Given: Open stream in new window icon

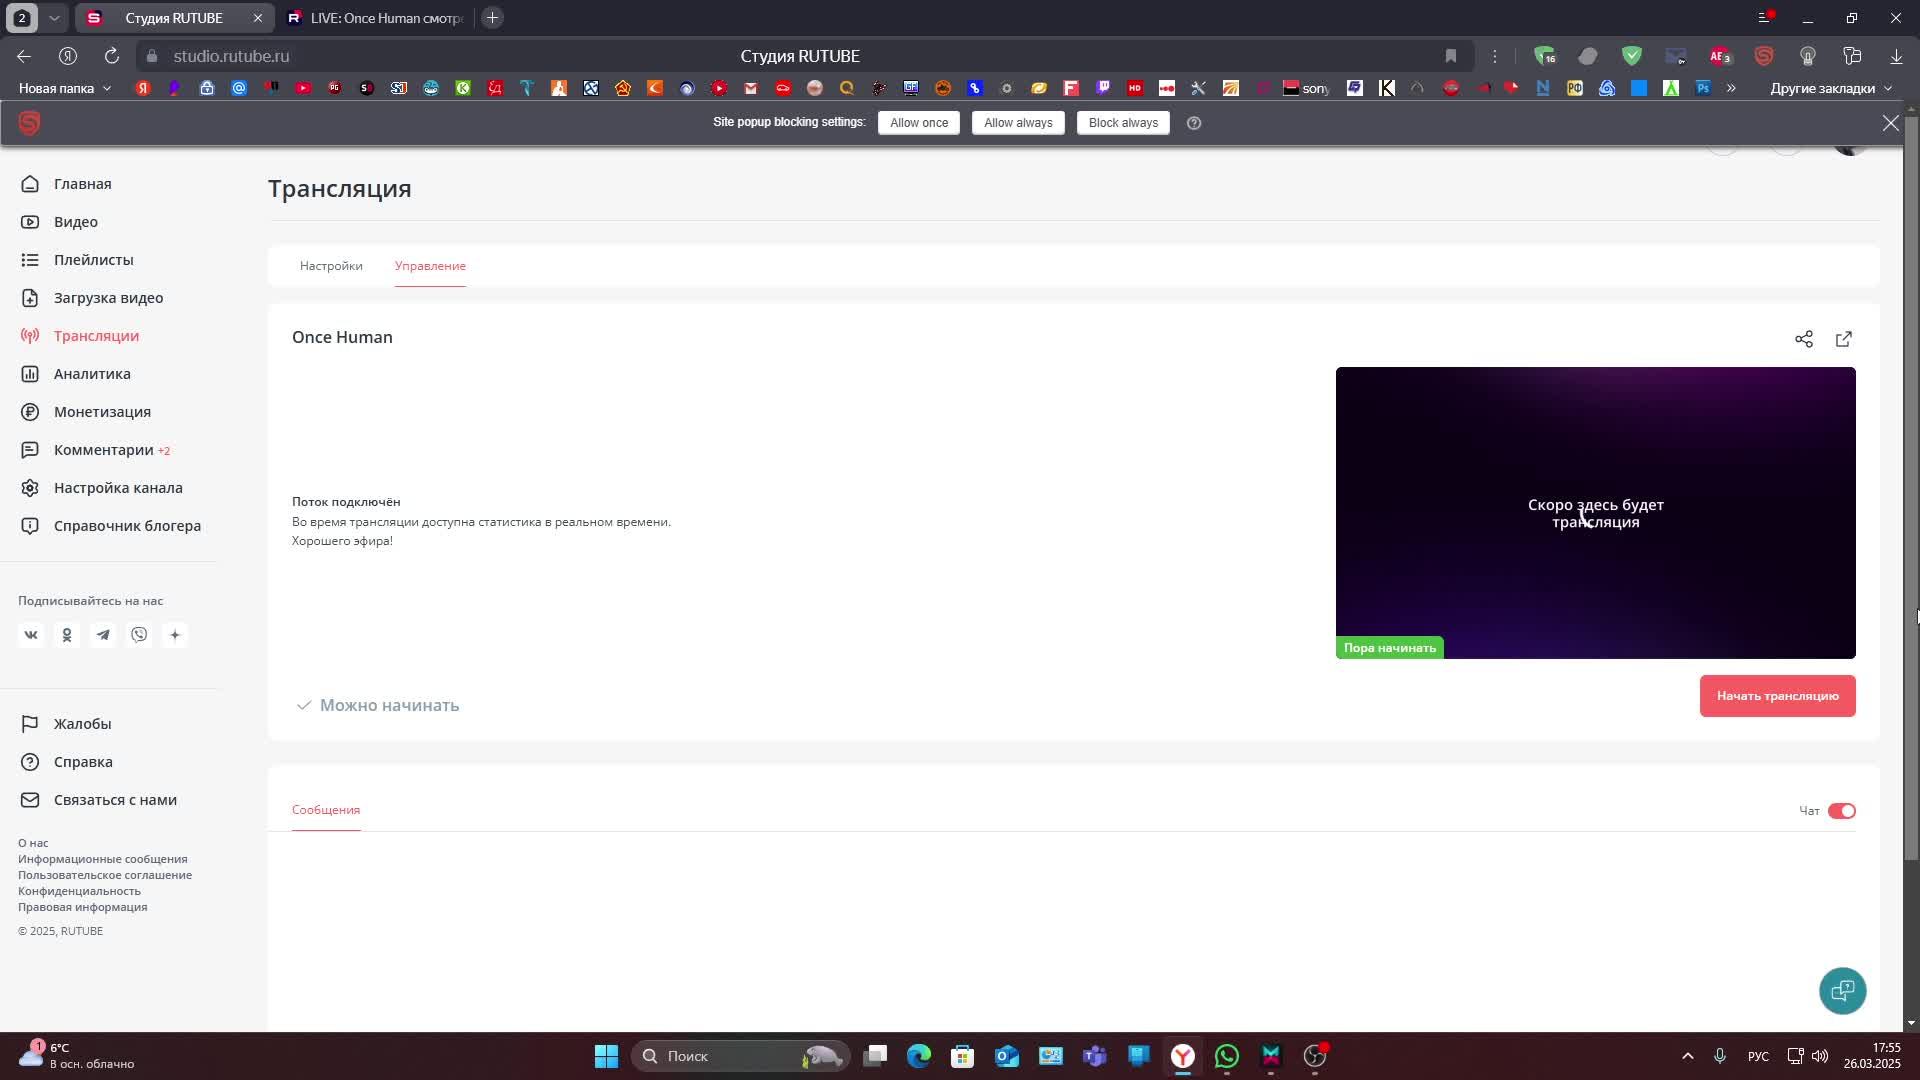Looking at the screenshot, I should [1843, 339].
